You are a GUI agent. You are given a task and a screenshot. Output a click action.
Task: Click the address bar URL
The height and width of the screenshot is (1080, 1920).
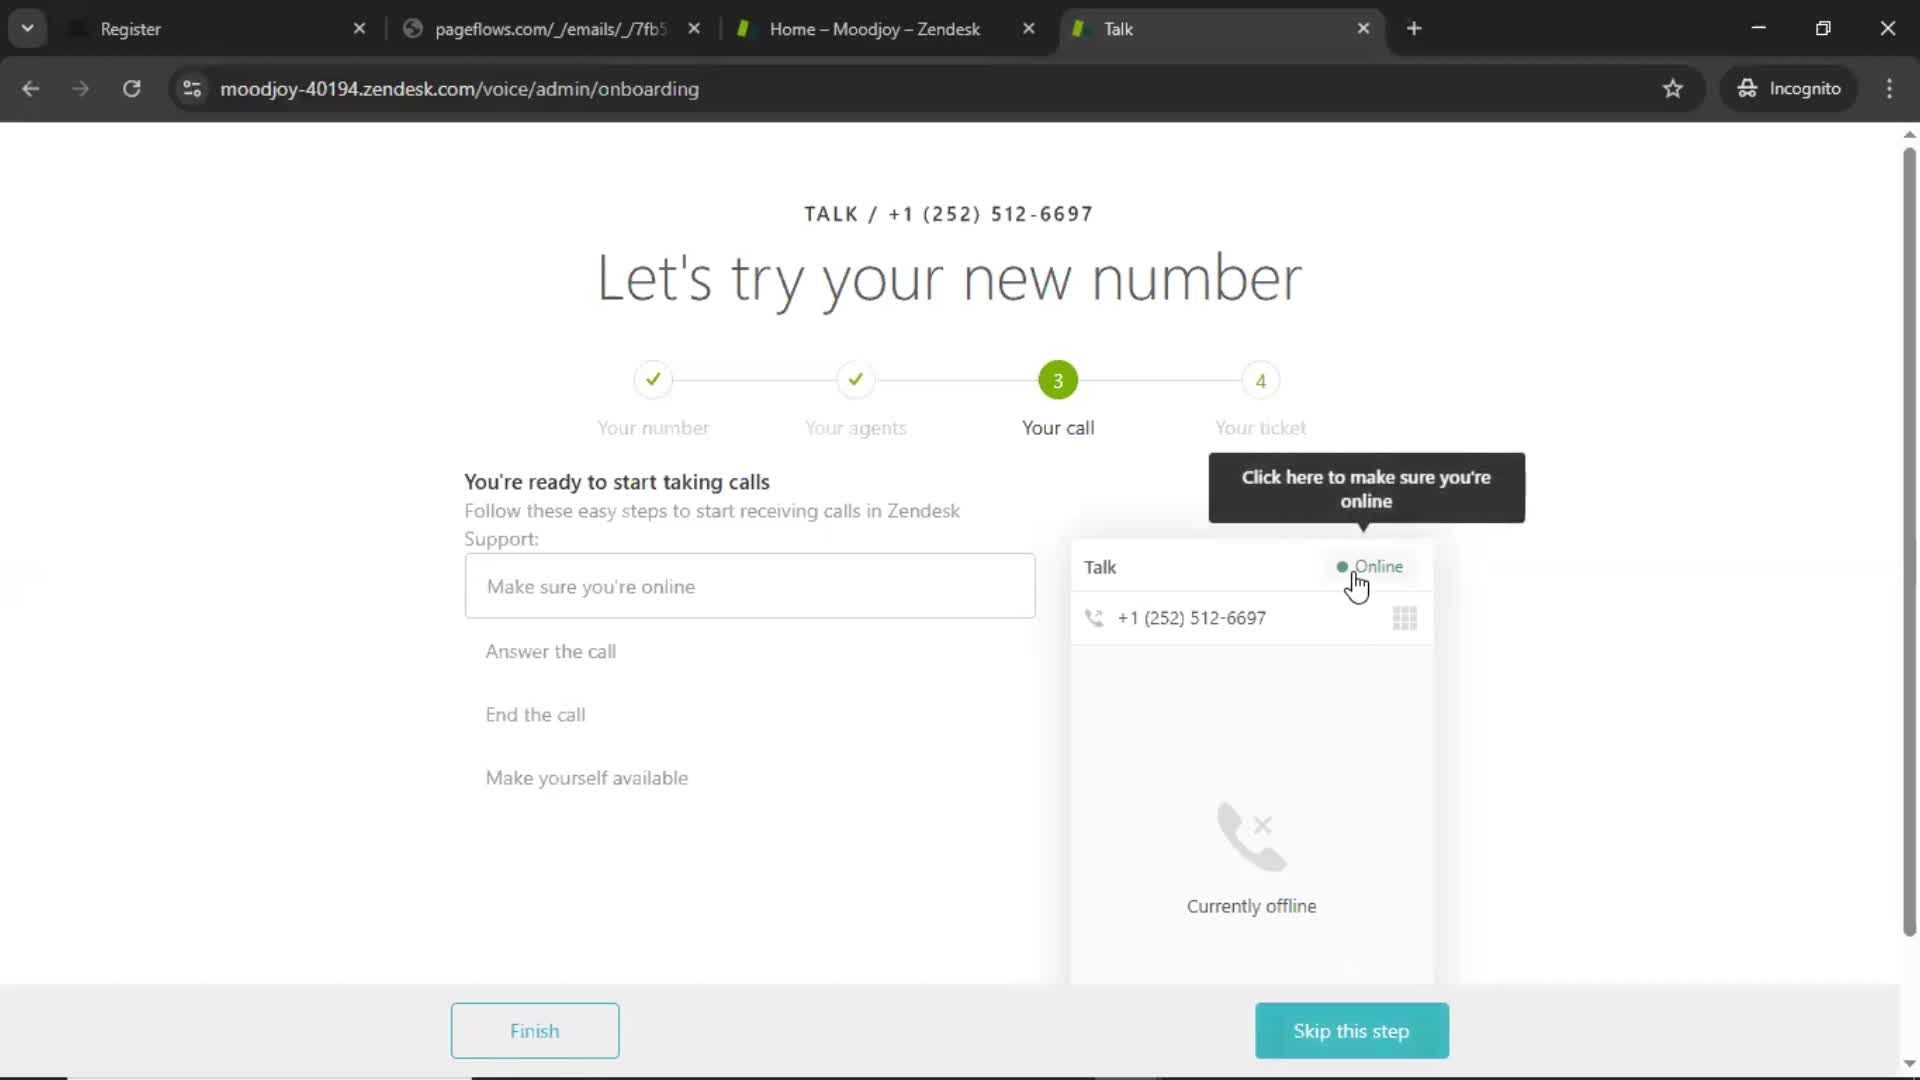coord(459,89)
